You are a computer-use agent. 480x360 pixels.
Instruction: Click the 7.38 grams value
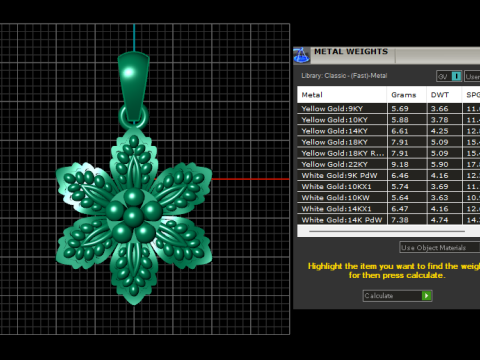click(400, 220)
